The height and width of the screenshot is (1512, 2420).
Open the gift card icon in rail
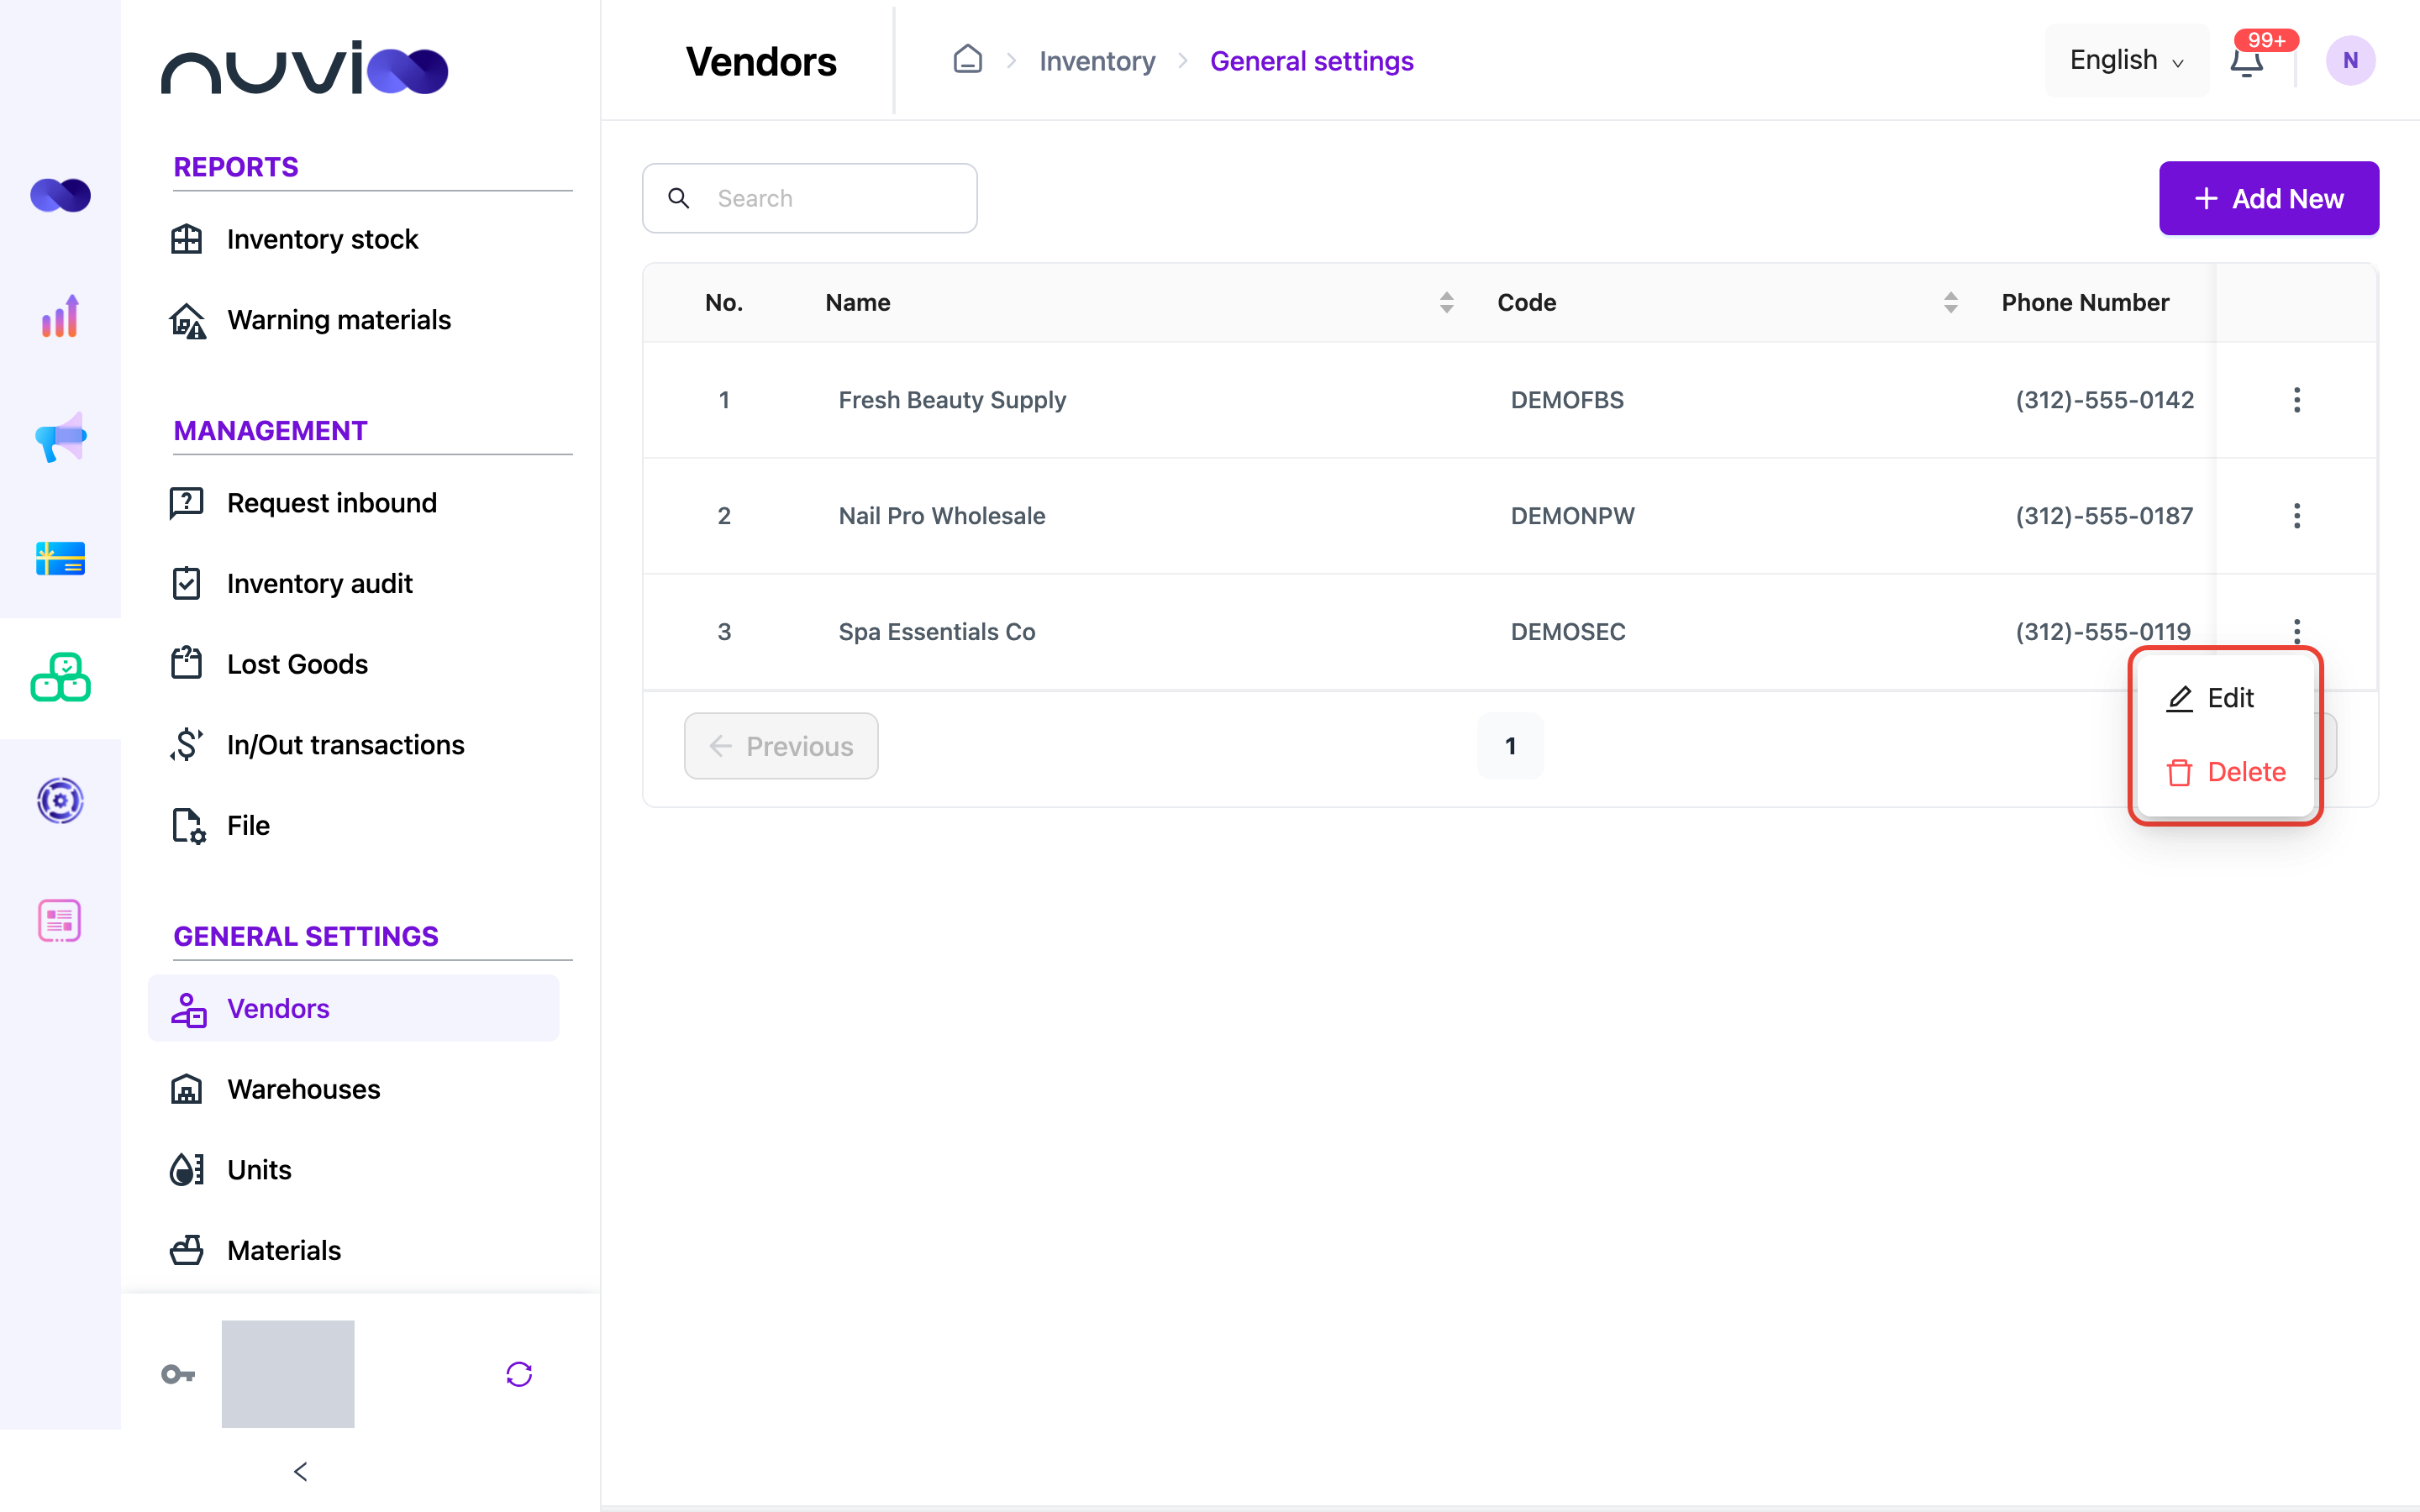(60, 558)
